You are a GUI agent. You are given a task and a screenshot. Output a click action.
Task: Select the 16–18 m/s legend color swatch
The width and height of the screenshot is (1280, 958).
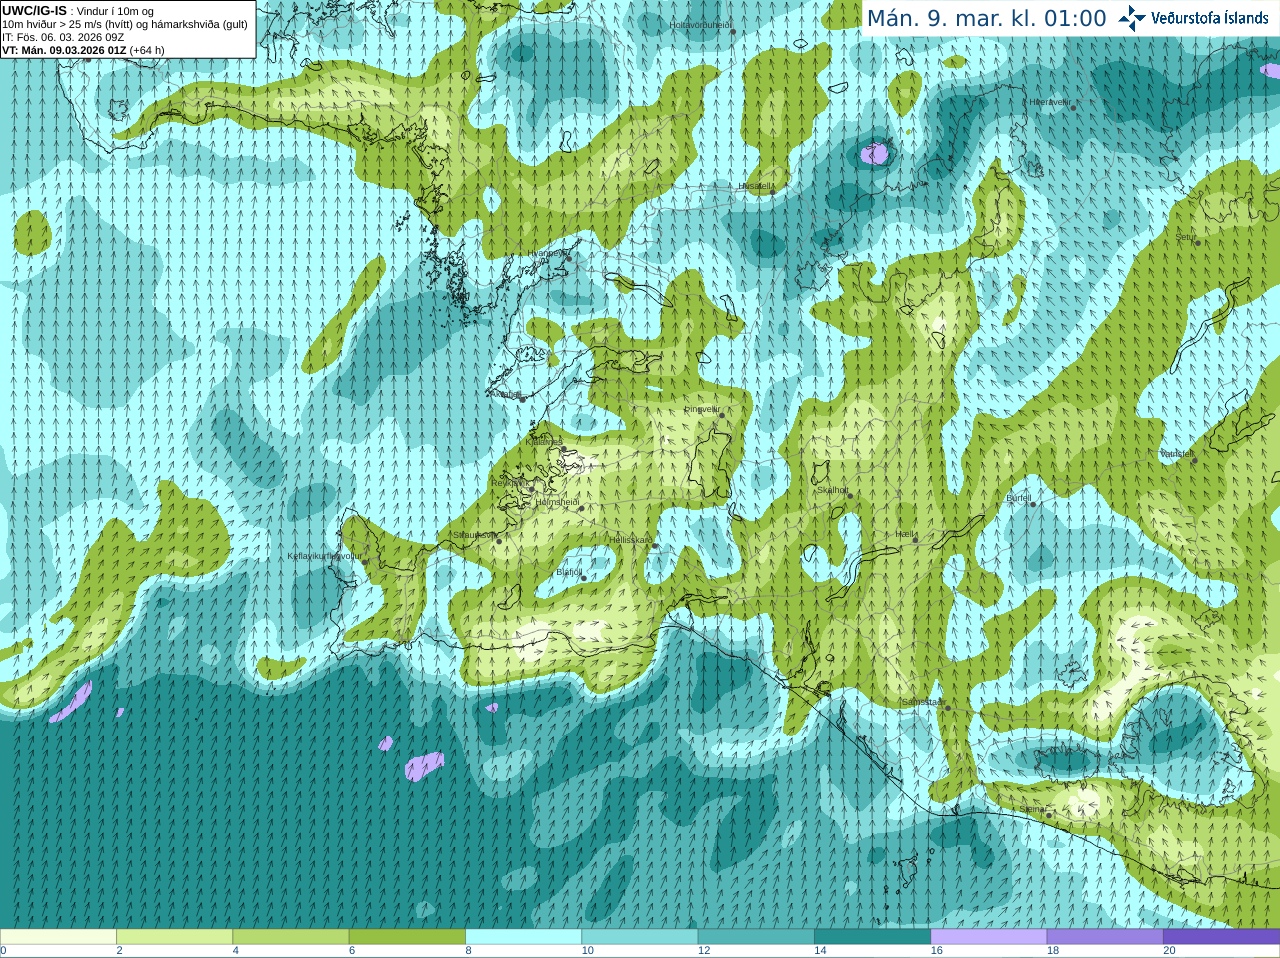(x=988, y=937)
